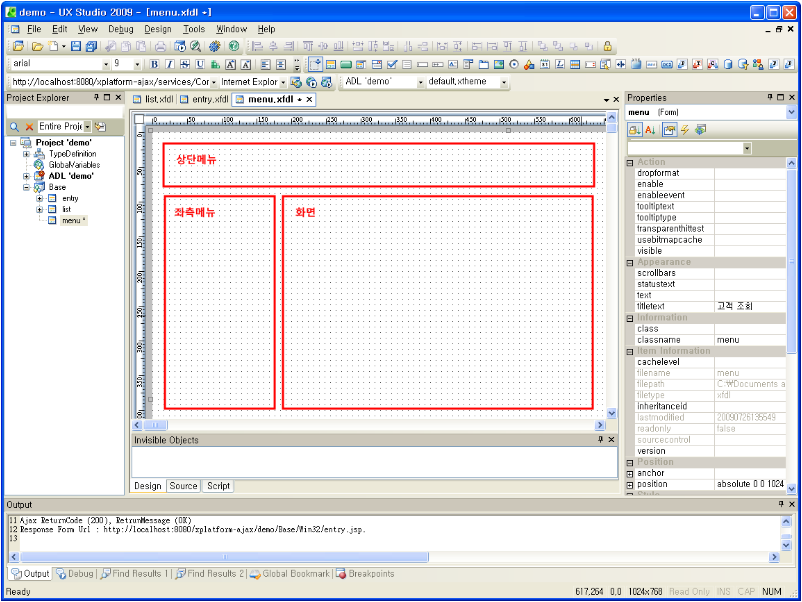Open the Internet Explorer browser dropdown
802x602 pixels.
[x=283, y=82]
